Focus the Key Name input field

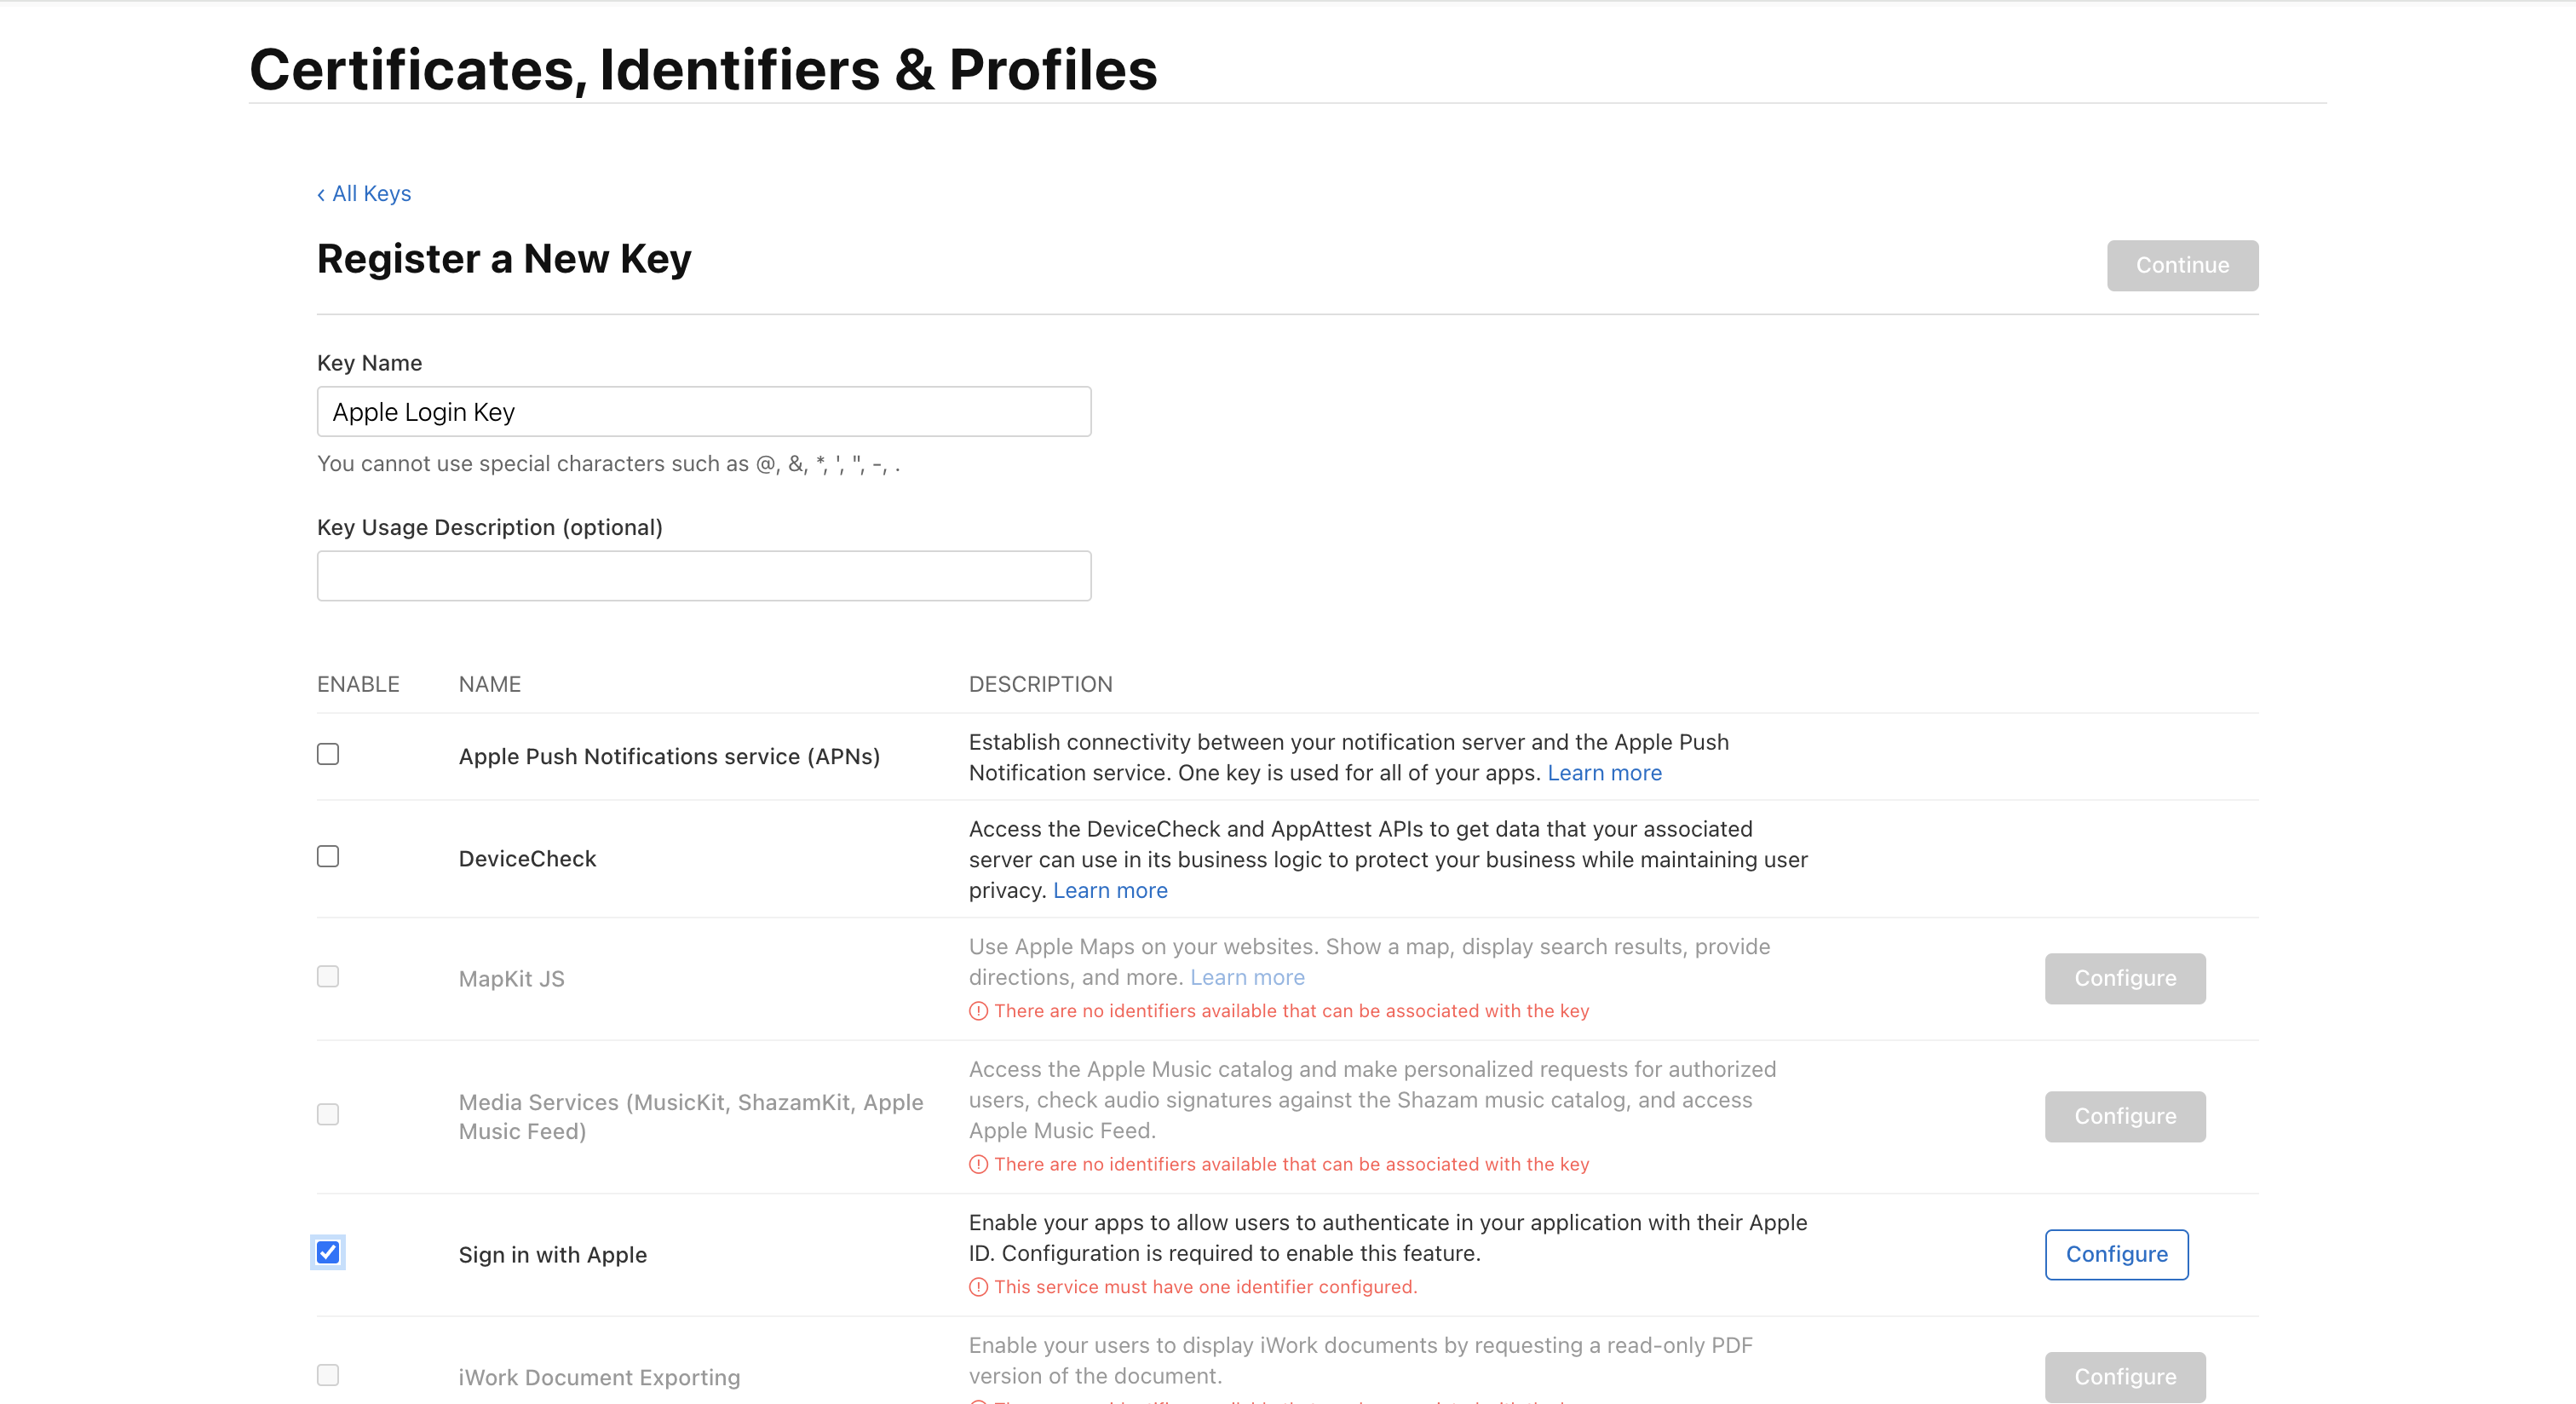pyautogui.click(x=703, y=412)
